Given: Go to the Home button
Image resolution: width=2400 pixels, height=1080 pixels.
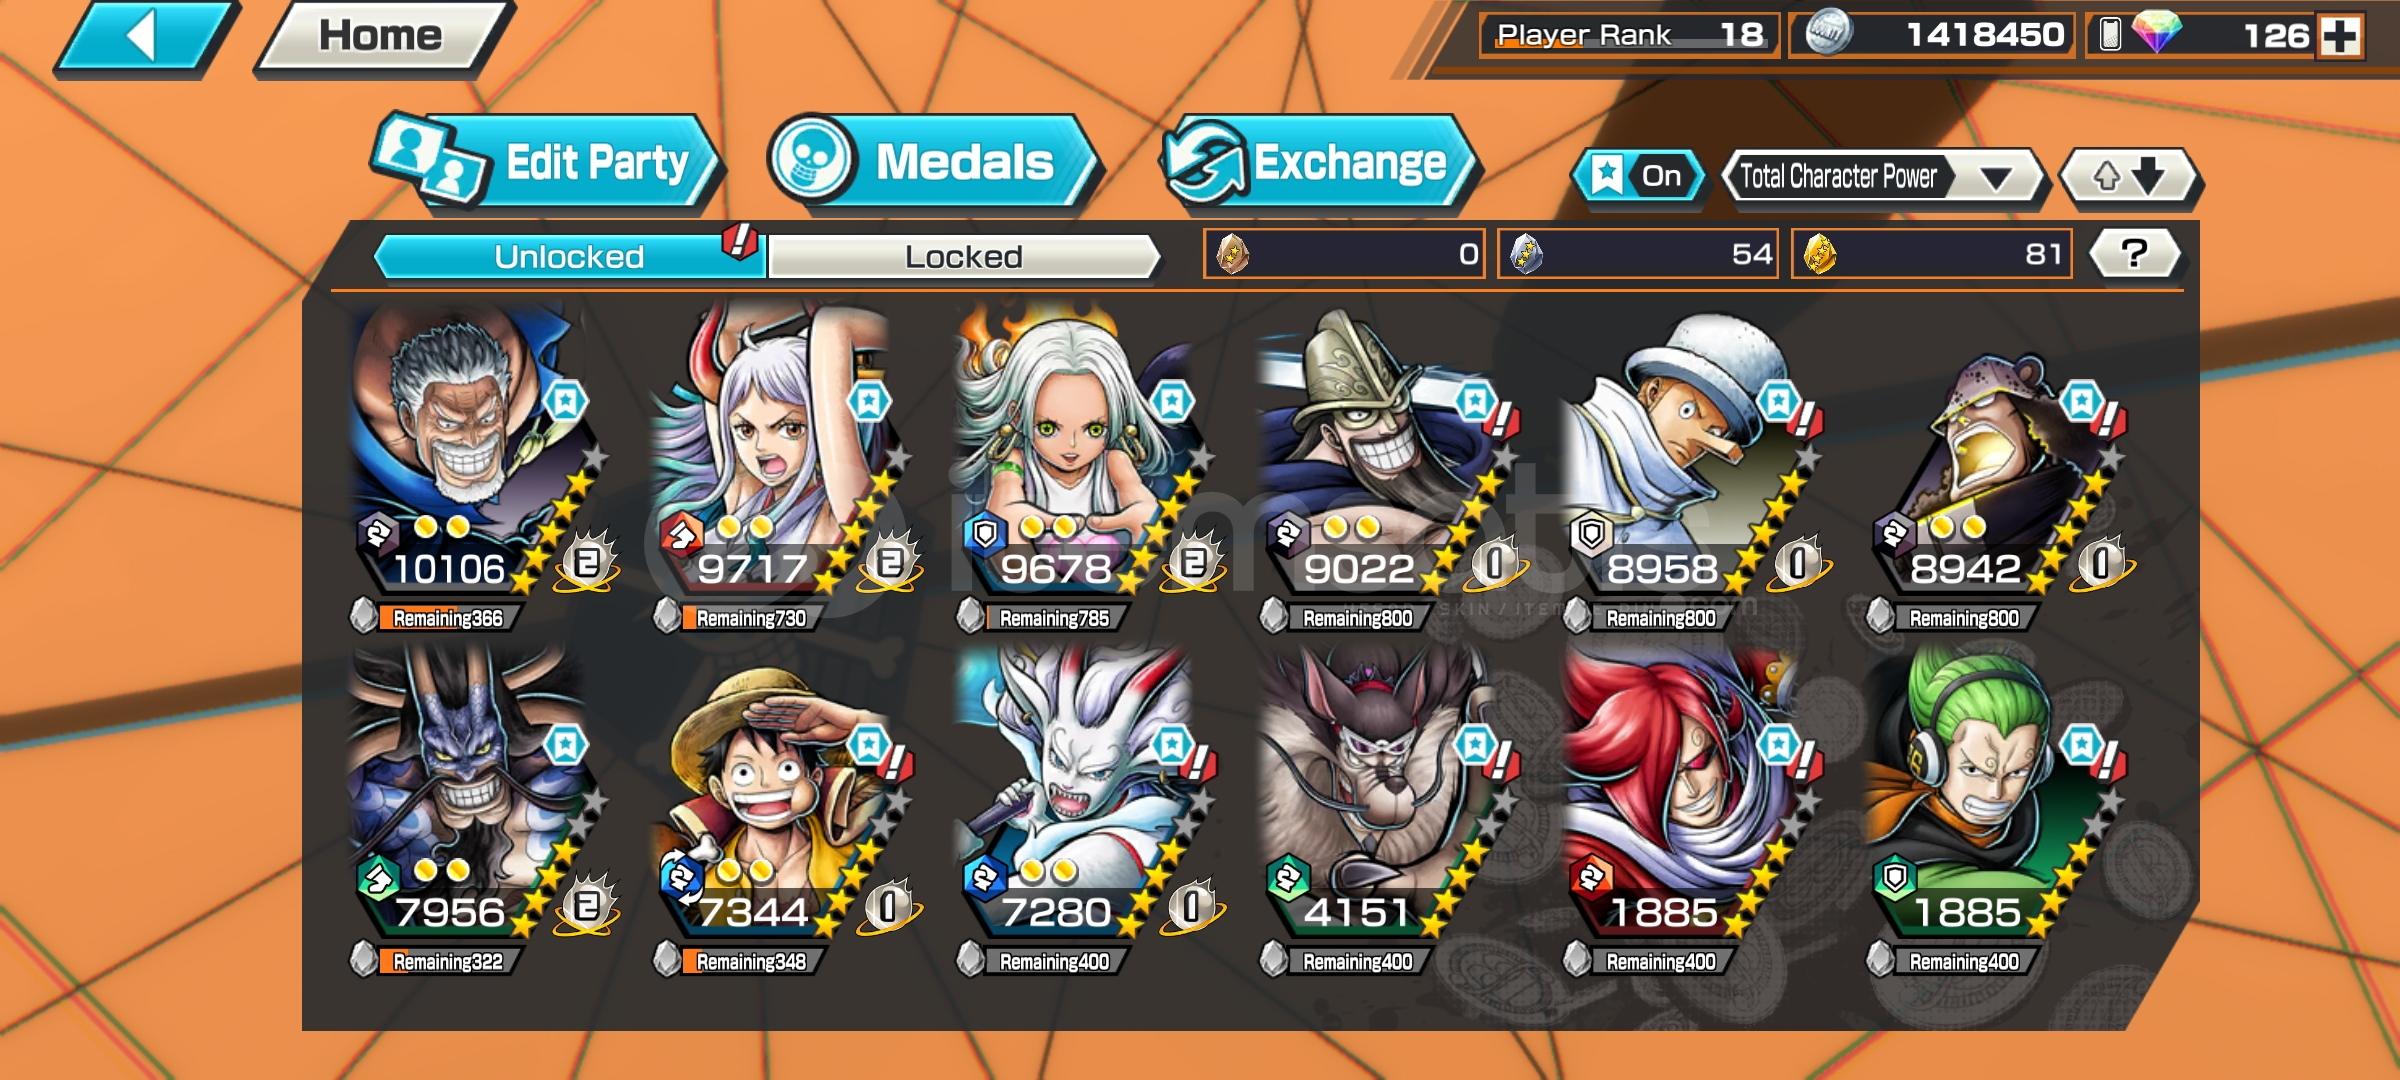Looking at the screenshot, I should [382, 36].
